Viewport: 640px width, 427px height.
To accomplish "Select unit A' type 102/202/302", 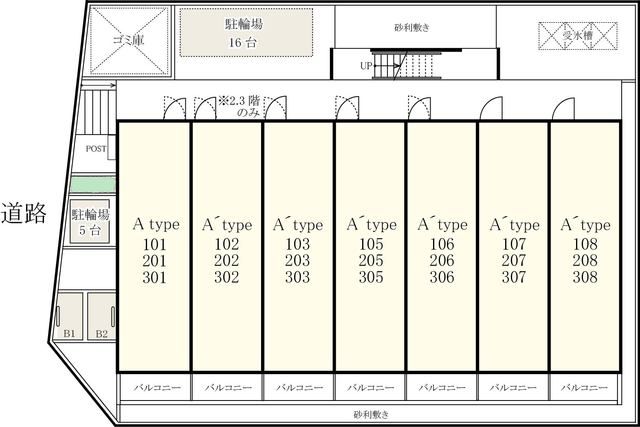I will coord(227,246).
